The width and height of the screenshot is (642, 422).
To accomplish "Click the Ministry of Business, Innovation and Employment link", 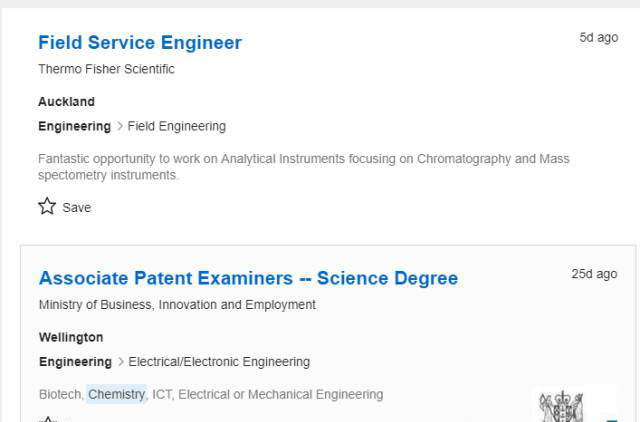I will click(177, 304).
